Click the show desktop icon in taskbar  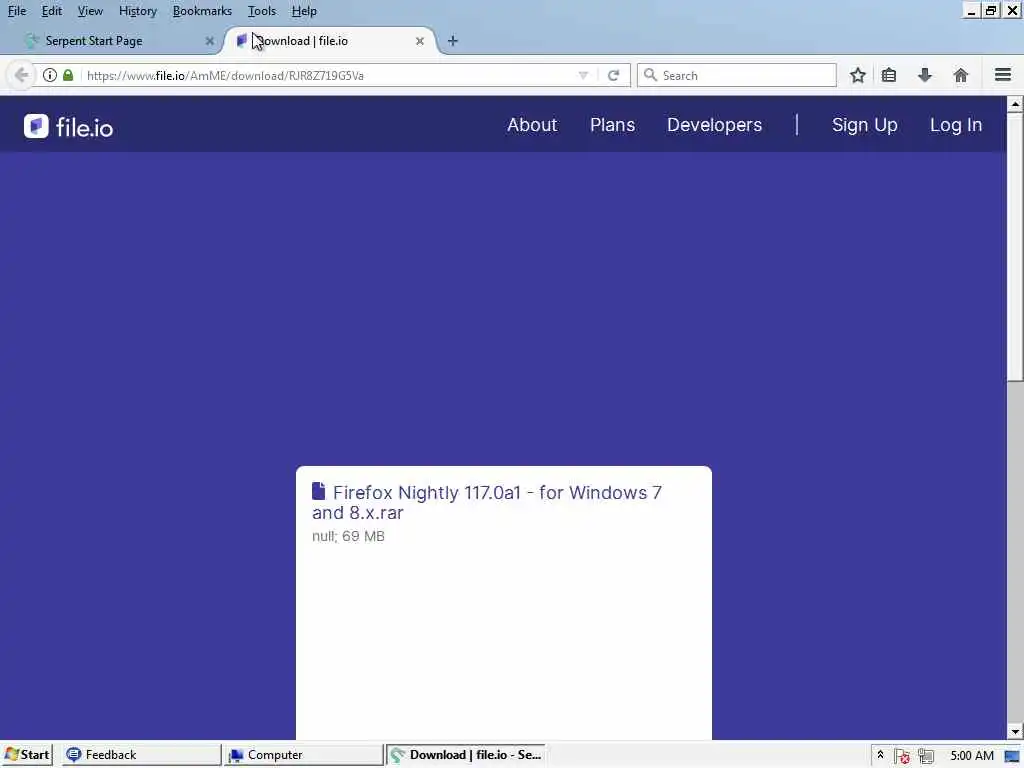[x=1013, y=756]
